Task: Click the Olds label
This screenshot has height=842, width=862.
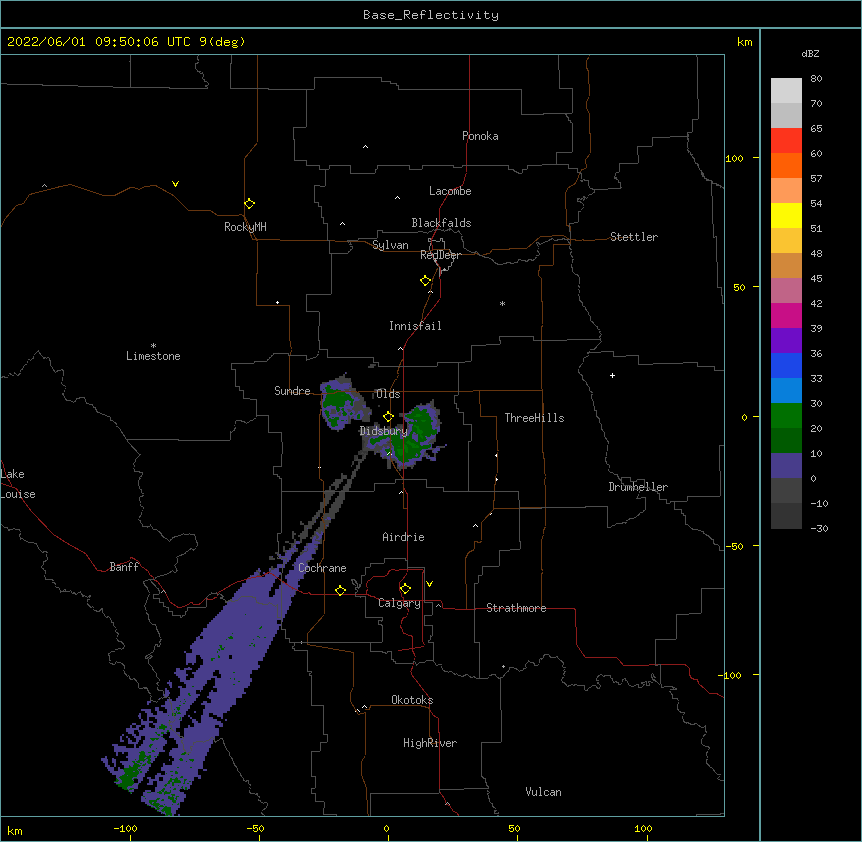Action: point(388,394)
